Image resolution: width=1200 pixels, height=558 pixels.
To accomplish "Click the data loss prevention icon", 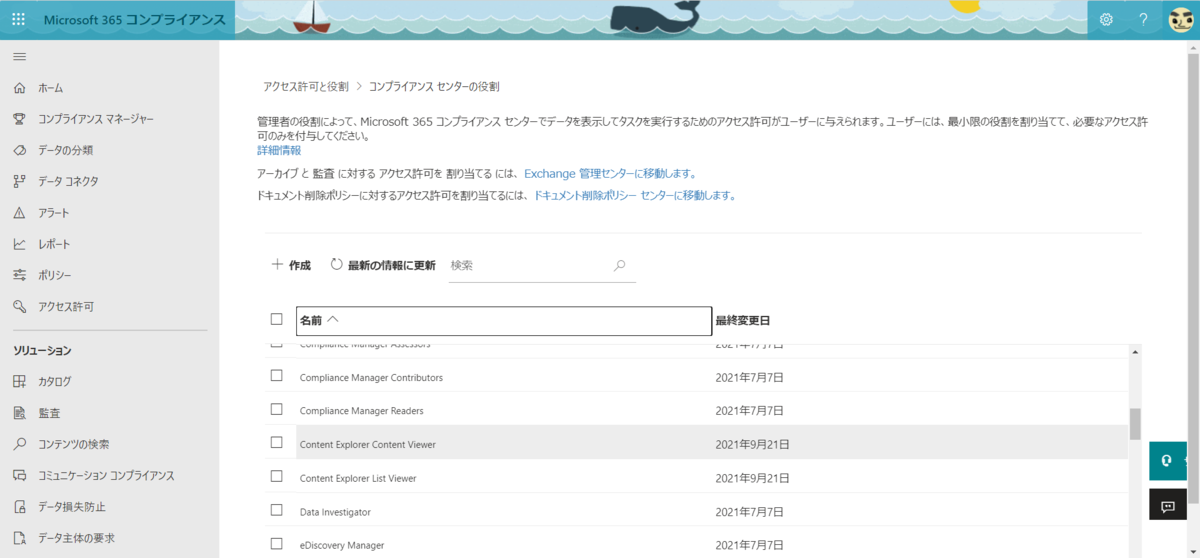I will point(19,506).
